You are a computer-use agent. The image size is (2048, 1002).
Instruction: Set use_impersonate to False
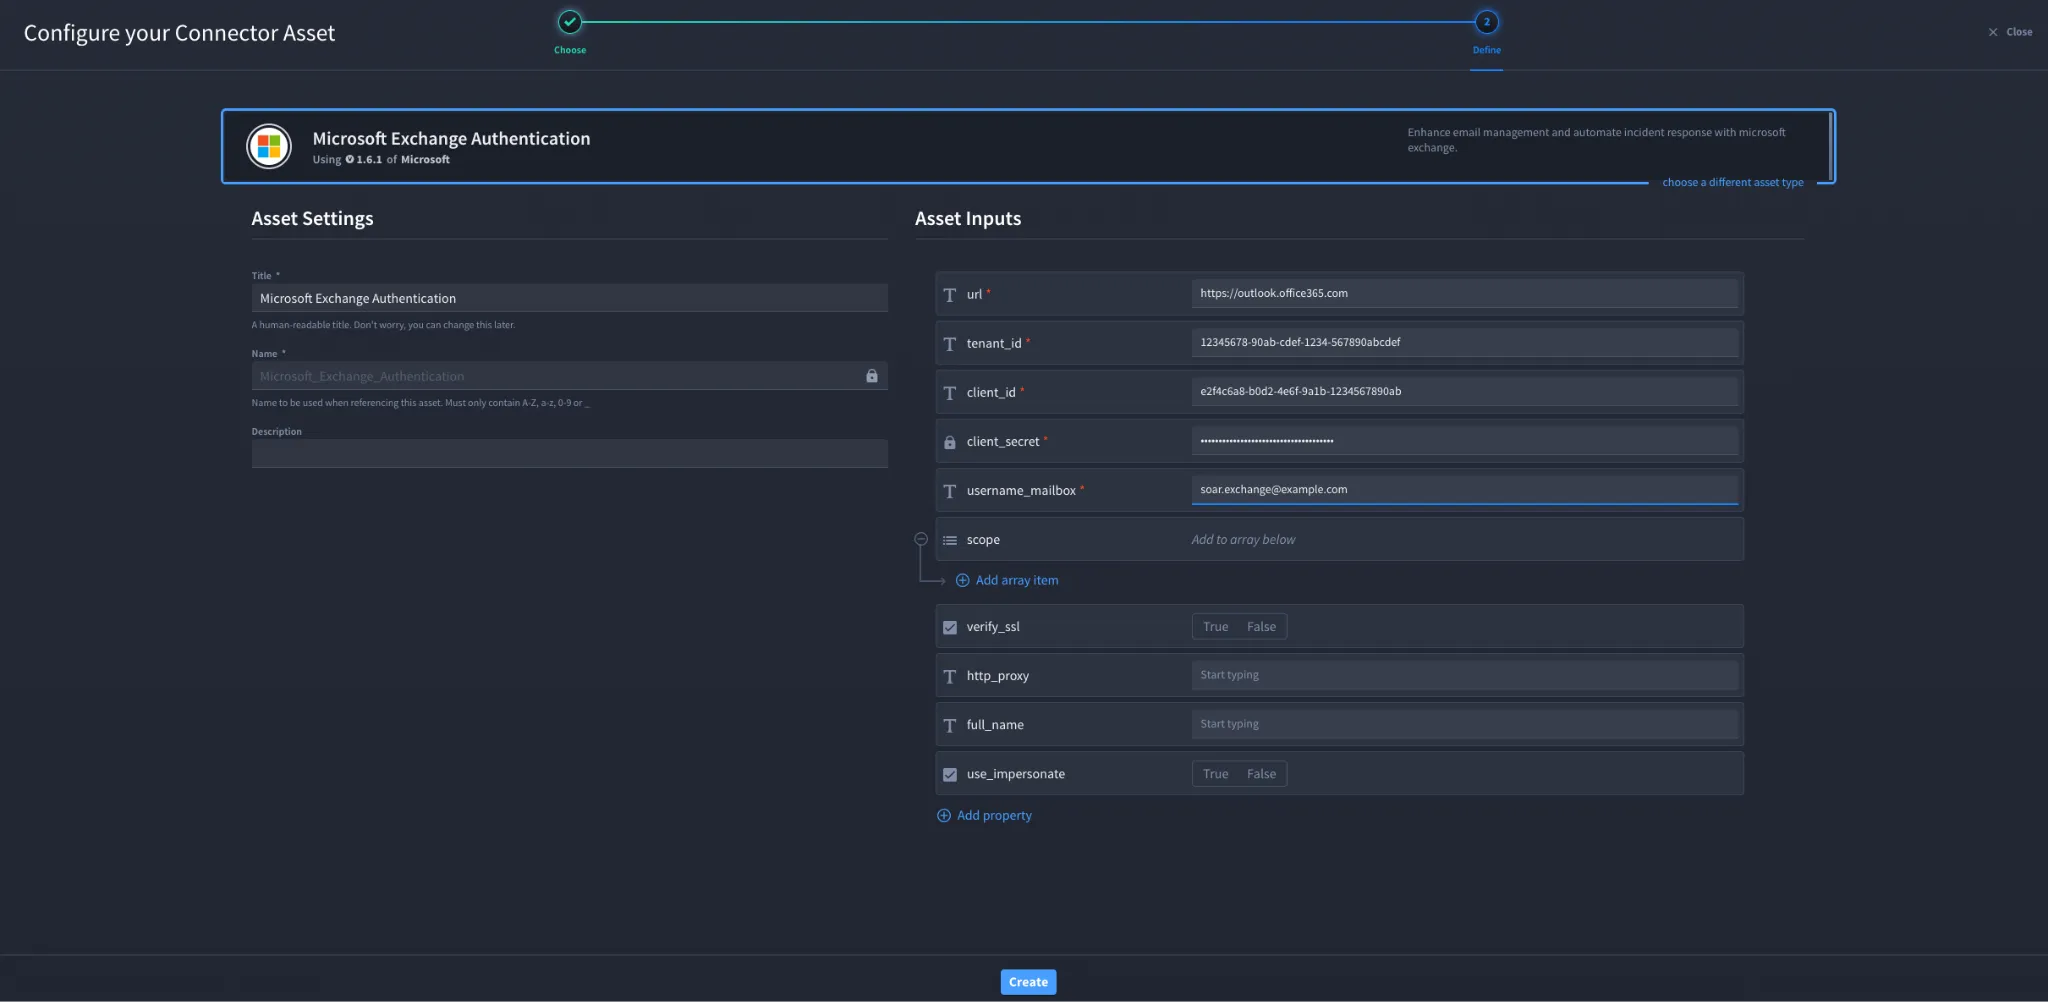coord(1261,773)
